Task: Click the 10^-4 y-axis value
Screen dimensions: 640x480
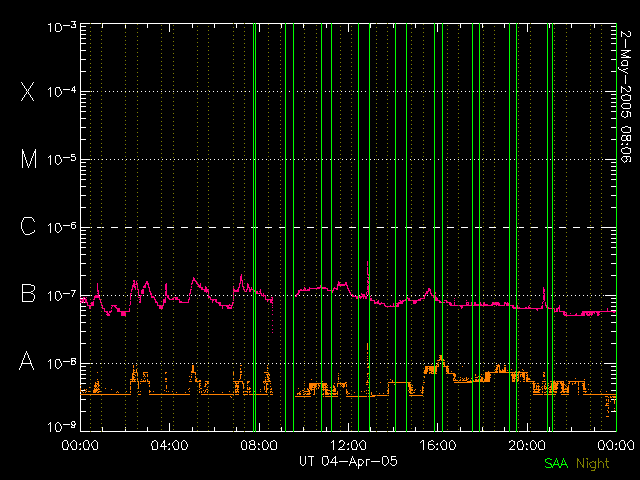Action: coord(62,92)
